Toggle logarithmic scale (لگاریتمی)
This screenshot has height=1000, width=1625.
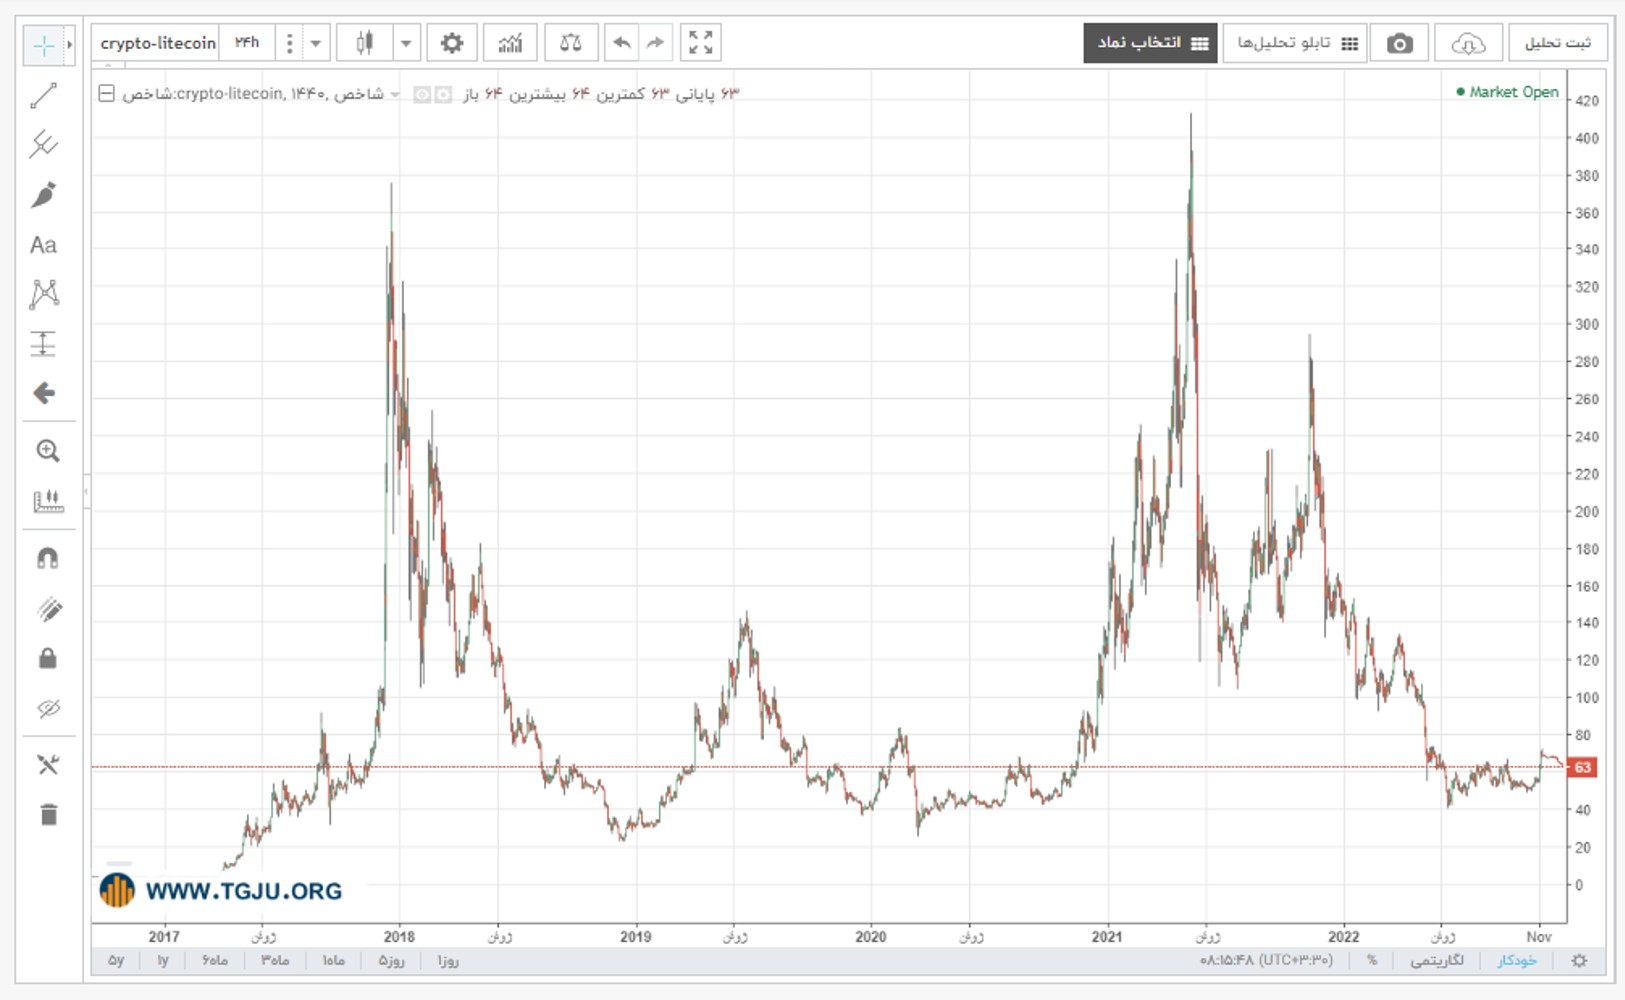pos(1437,961)
